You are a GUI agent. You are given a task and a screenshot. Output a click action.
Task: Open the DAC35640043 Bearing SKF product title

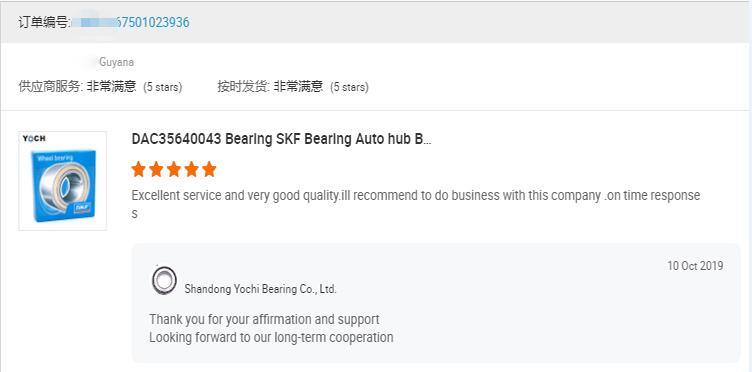[282, 140]
